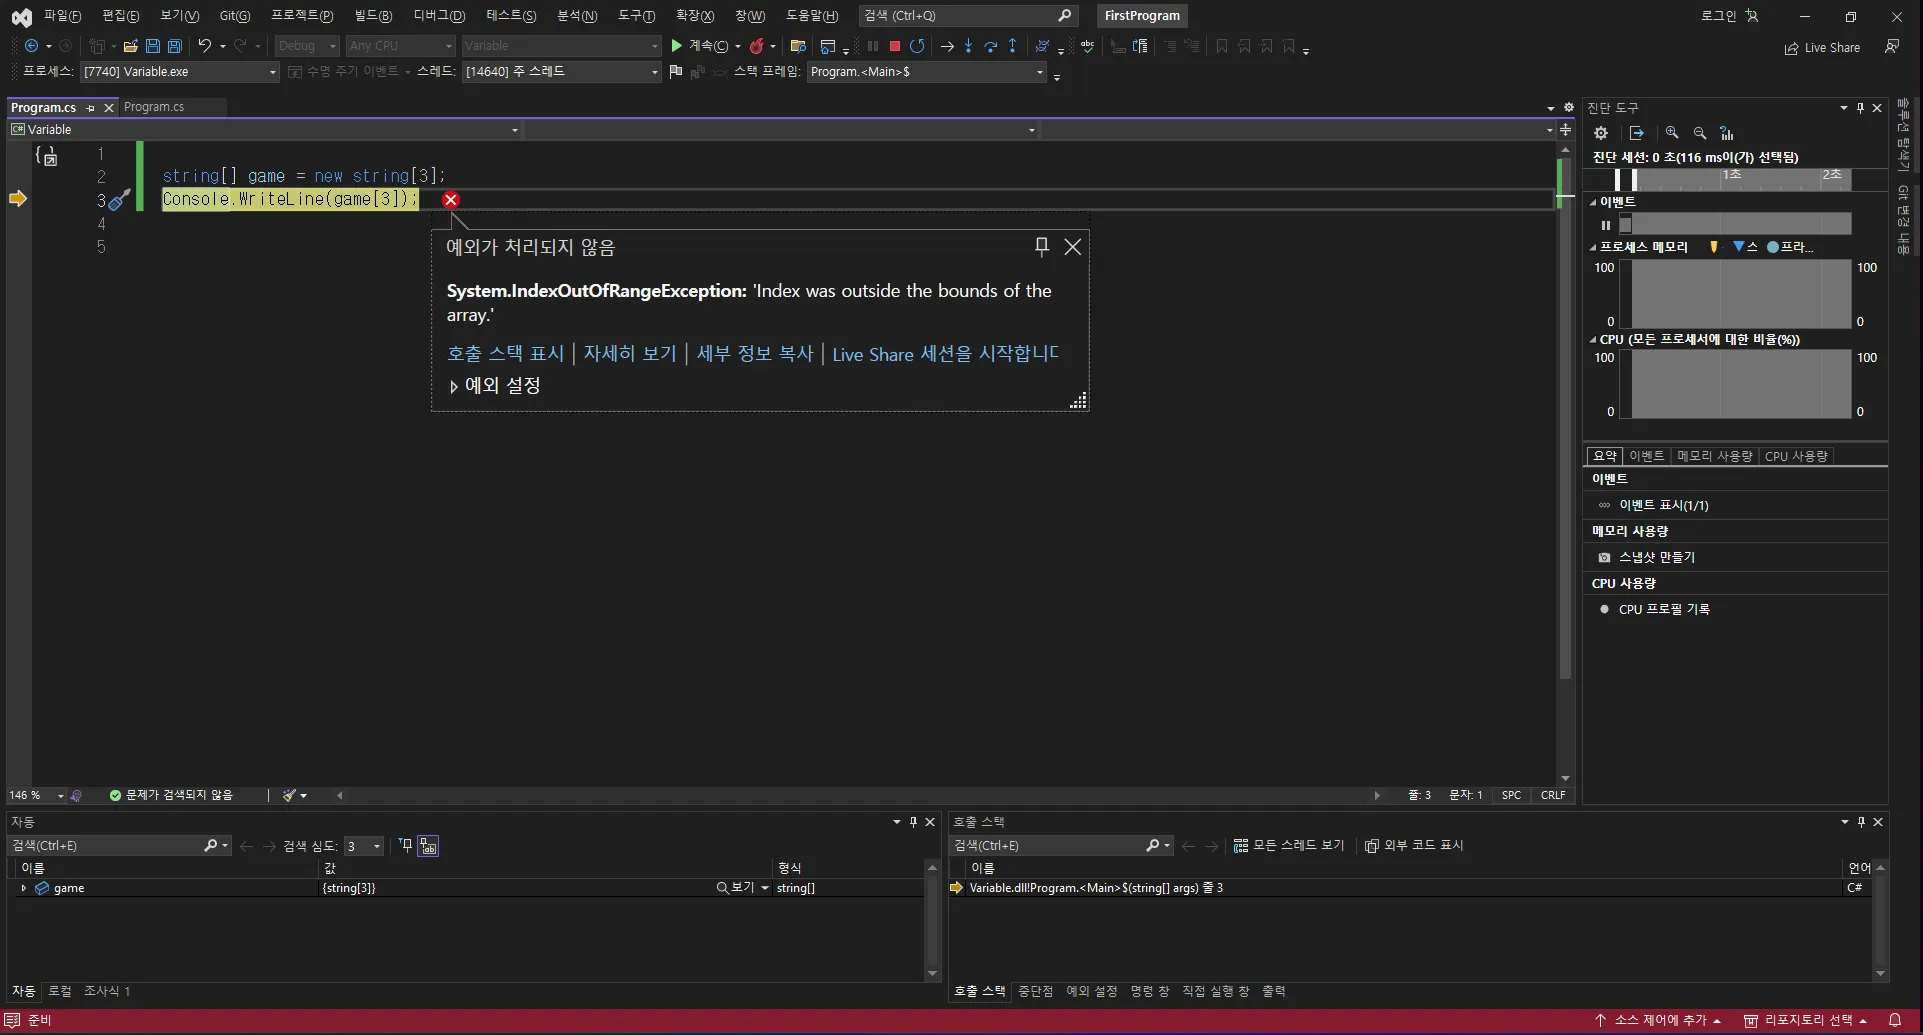Pin the exception popup window
This screenshot has height=1035, width=1923.
(1041, 246)
